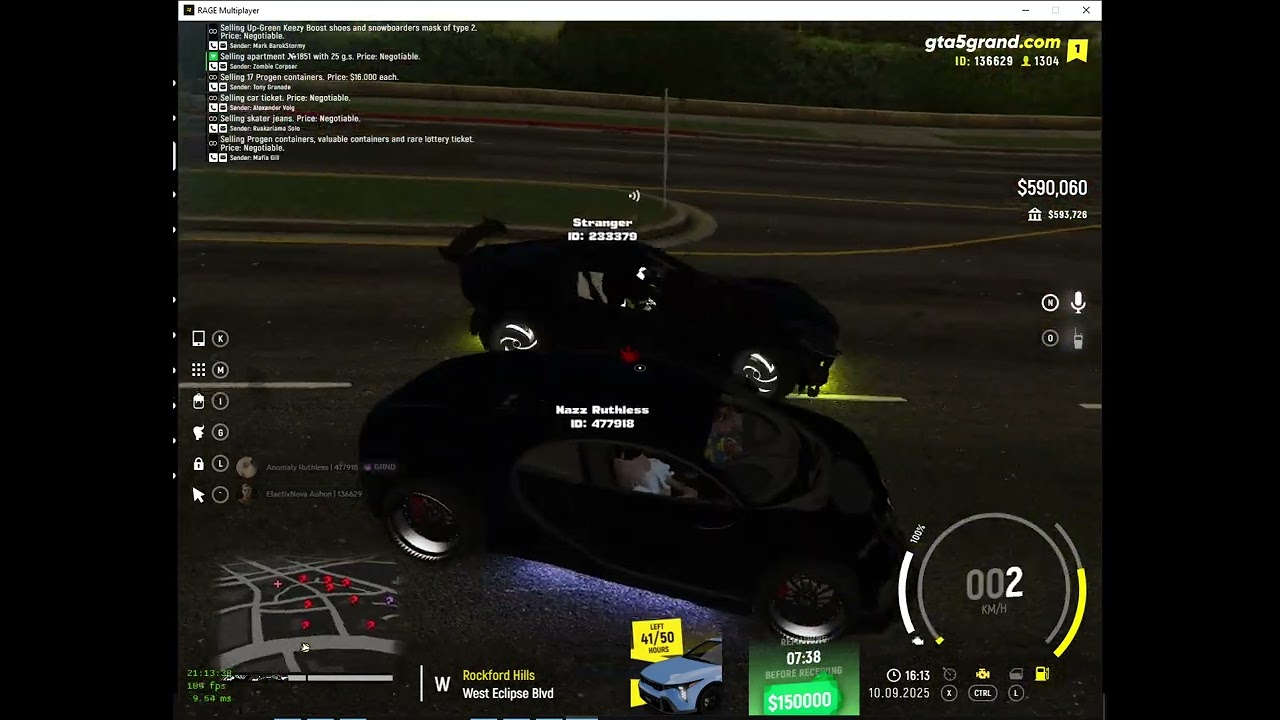Message sender Alexander Volg envelope icon

tap(223, 108)
